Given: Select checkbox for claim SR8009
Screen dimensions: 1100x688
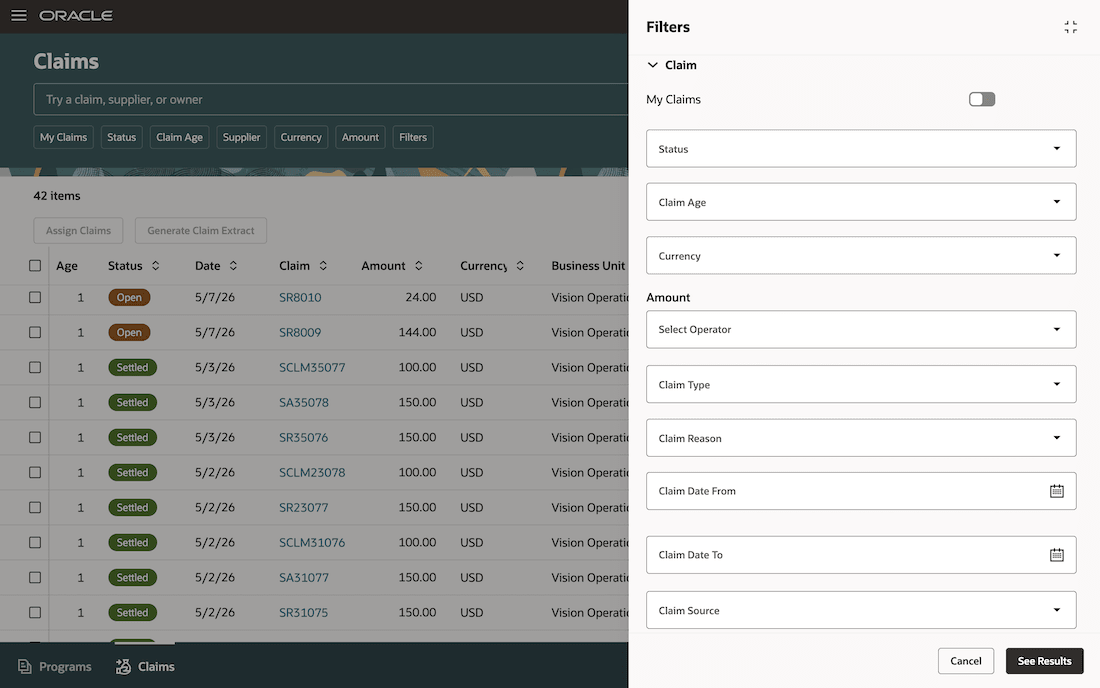Looking at the screenshot, I should click(35, 332).
